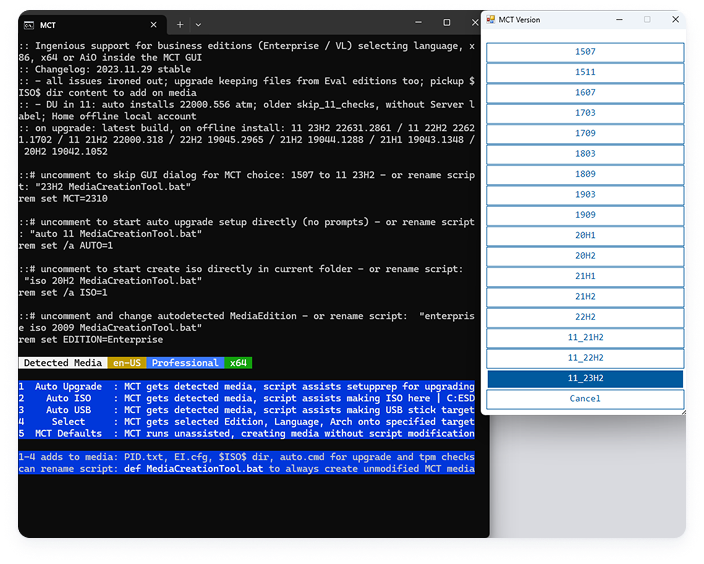Choose version 1903
The width and height of the screenshot is (704, 564).
point(585,195)
